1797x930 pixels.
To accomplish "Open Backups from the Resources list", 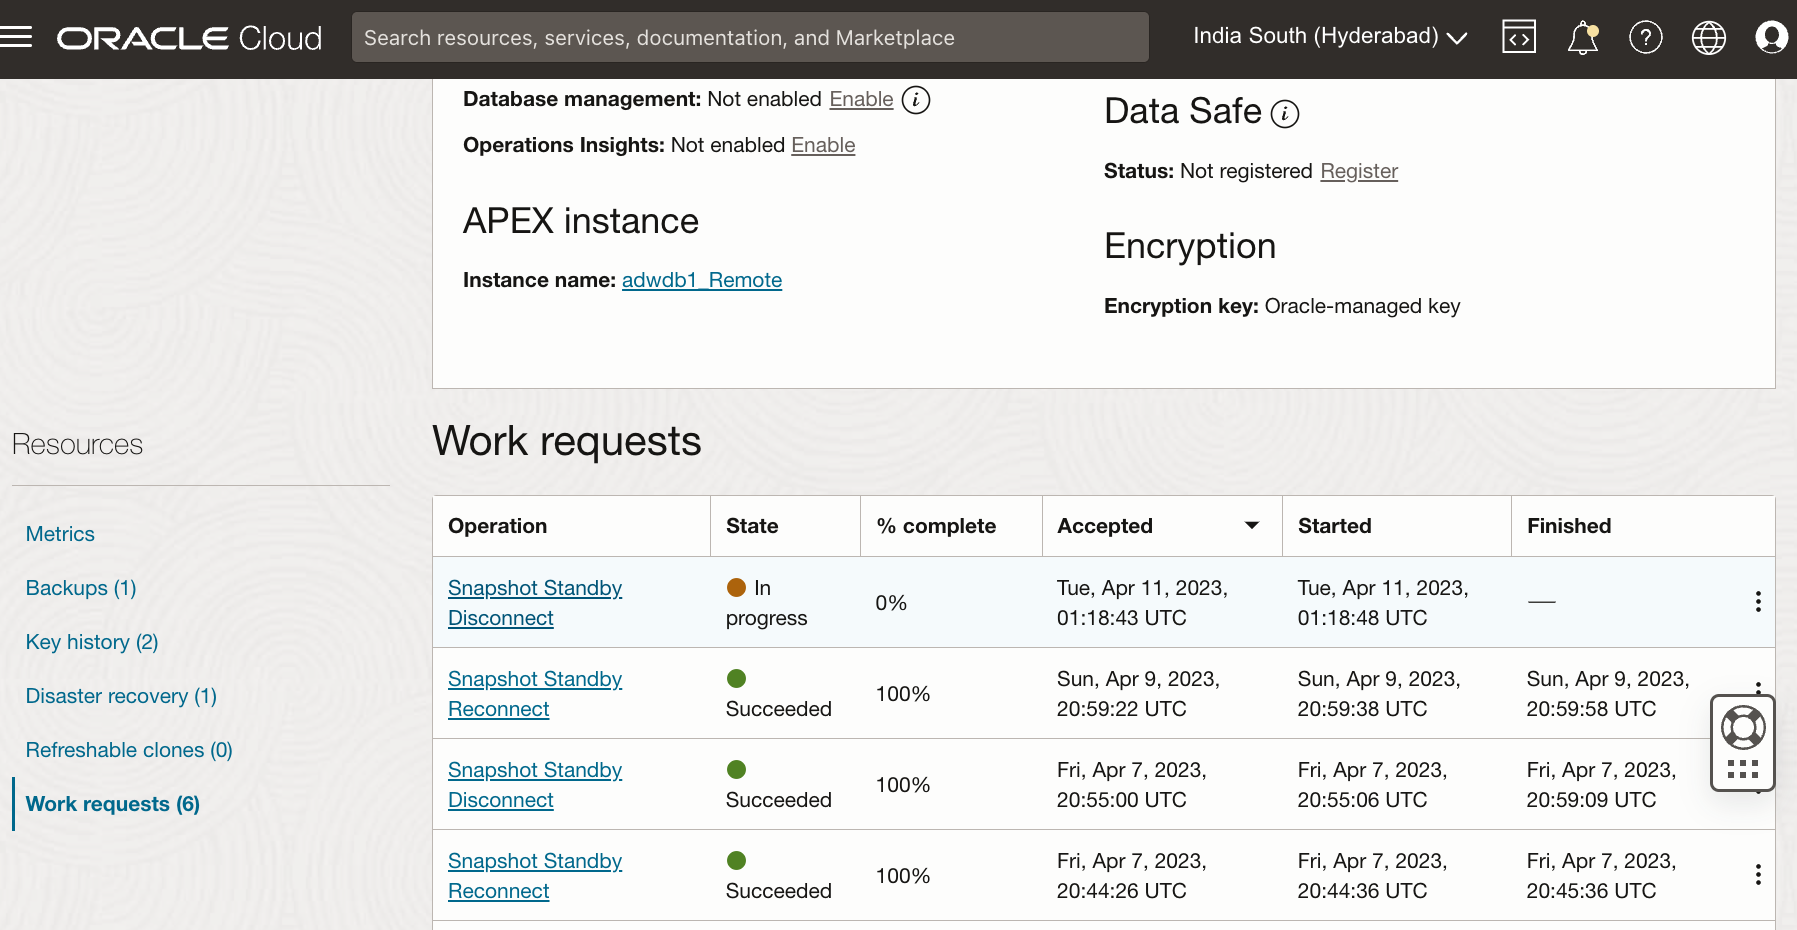I will [x=80, y=588].
